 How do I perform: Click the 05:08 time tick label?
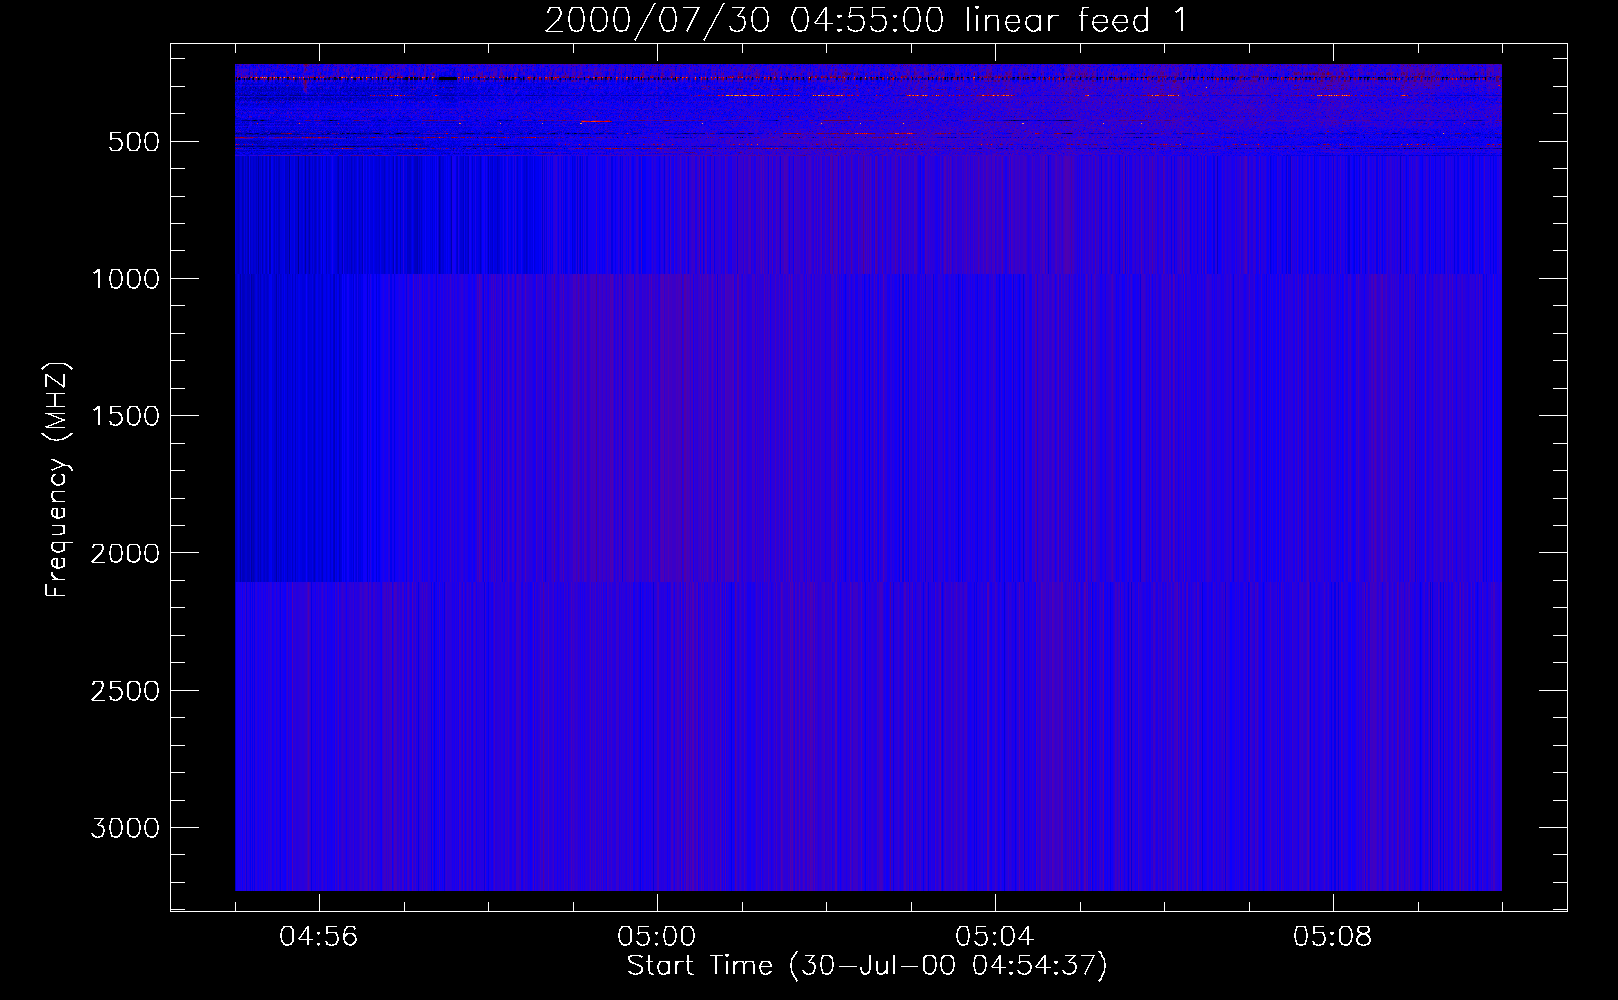pos(1332,937)
